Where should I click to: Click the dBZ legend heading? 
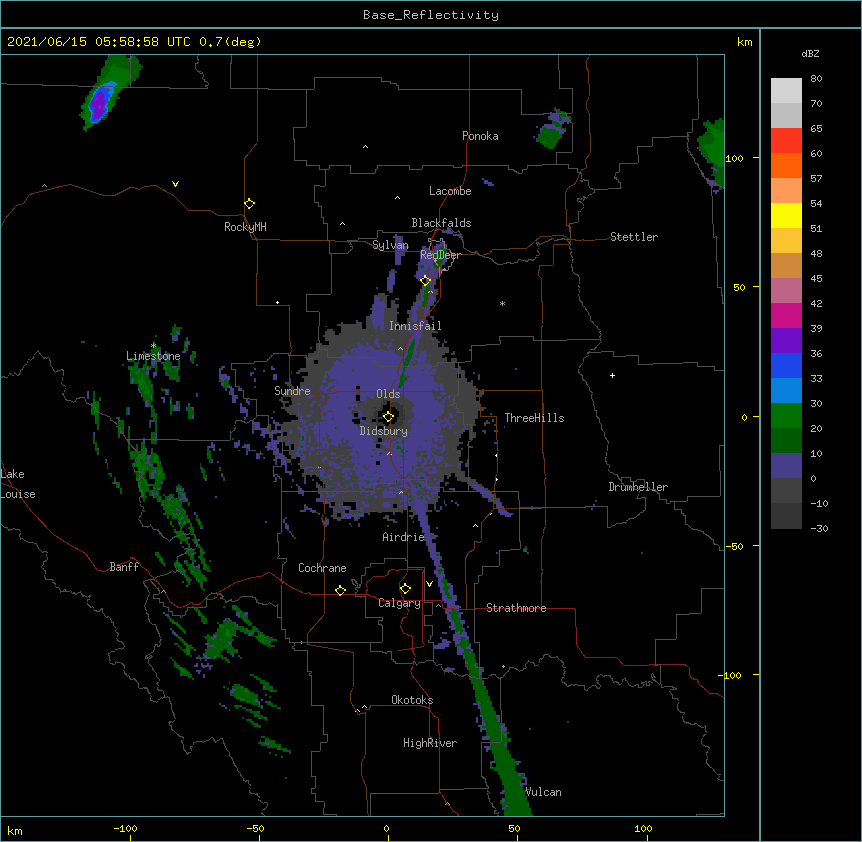point(810,53)
